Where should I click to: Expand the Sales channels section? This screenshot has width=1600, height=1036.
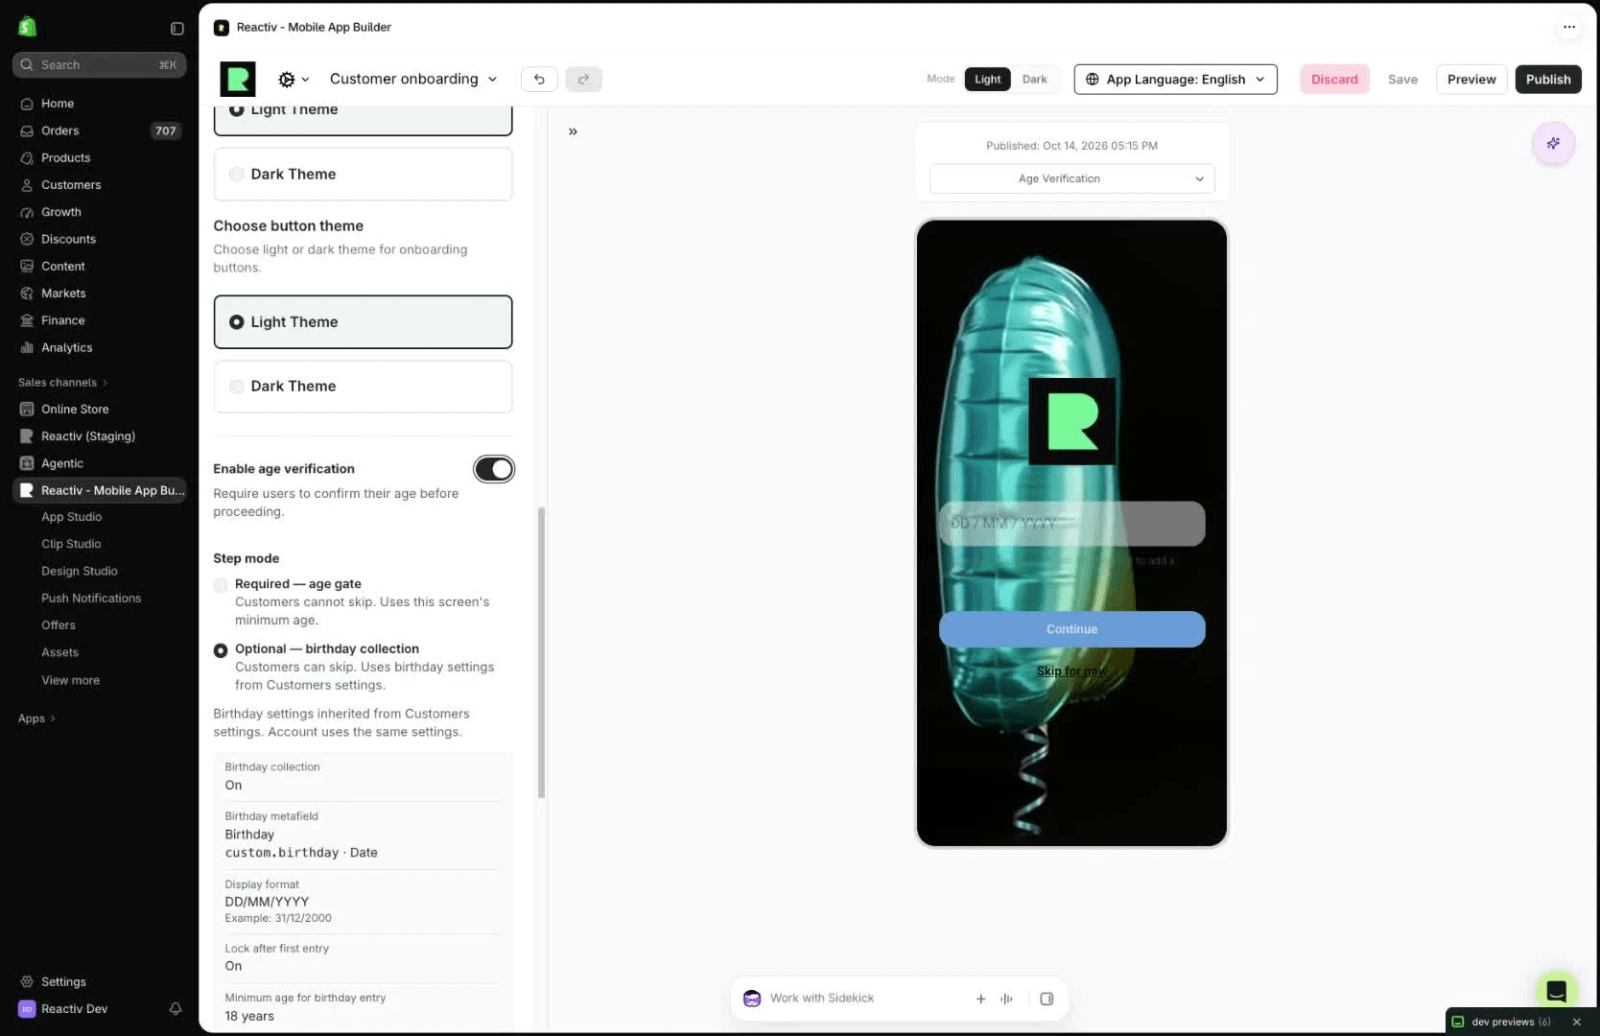(x=62, y=382)
